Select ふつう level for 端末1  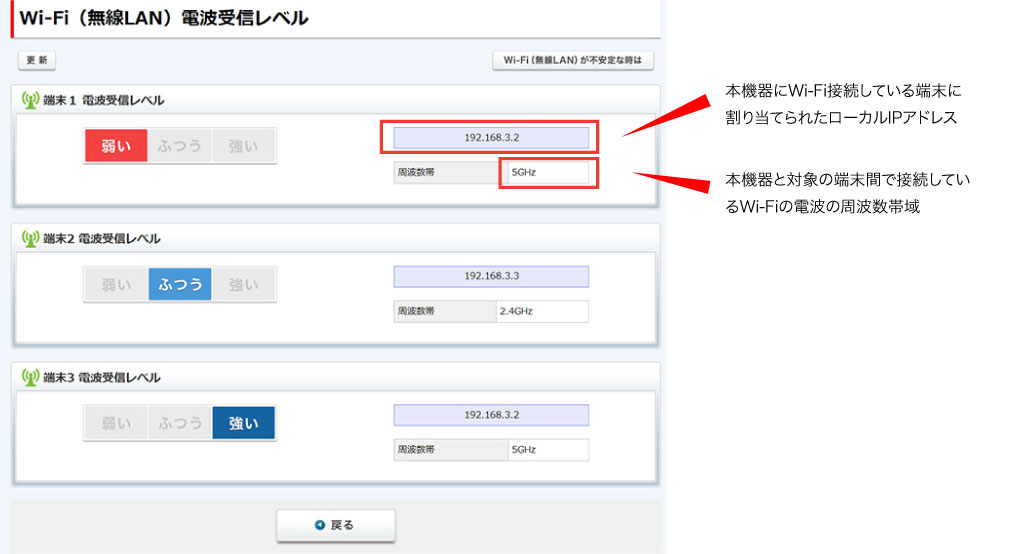pos(180,146)
